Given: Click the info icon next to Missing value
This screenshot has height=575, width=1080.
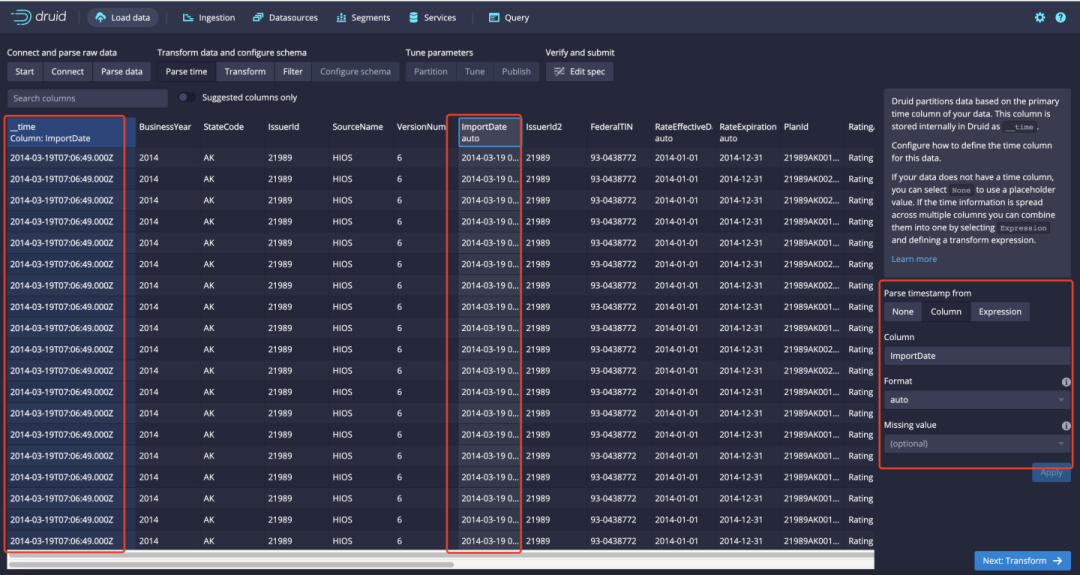Looking at the screenshot, I should [x=1066, y=426].
